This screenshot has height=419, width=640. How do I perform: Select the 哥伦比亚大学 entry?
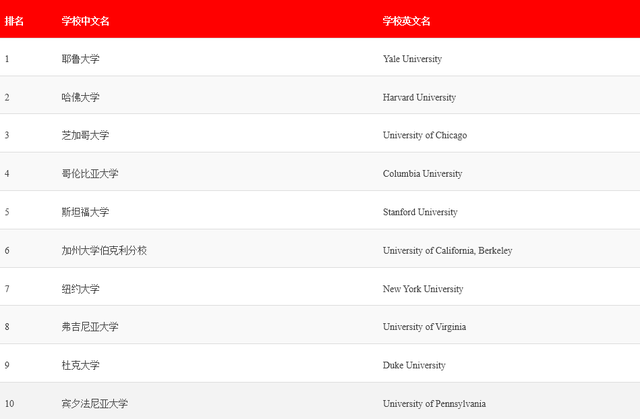90,173
